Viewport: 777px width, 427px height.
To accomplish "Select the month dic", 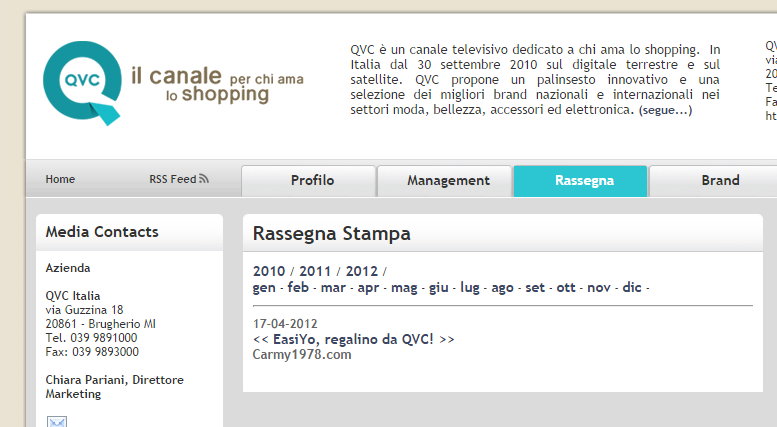I will [632, 287].
